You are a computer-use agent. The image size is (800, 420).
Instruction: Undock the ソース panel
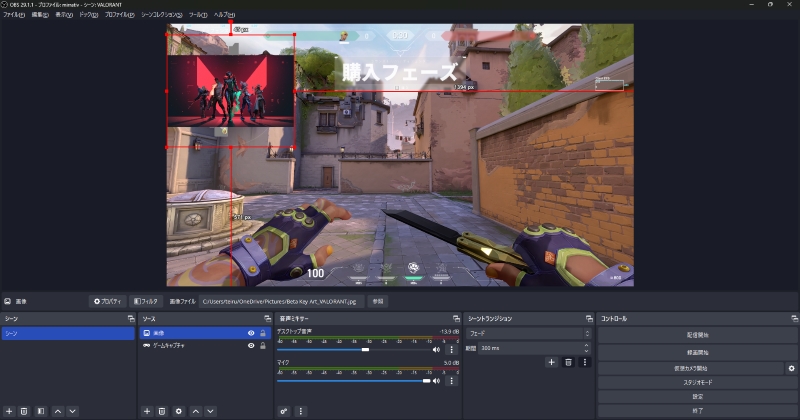click(267, 318)
